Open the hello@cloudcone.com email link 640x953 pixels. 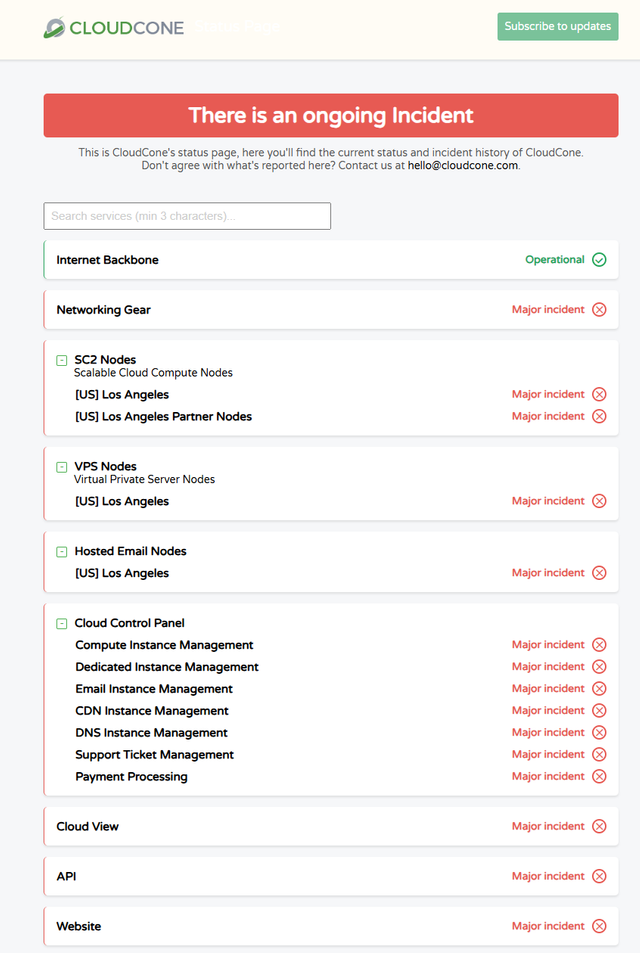coord(463,165)
